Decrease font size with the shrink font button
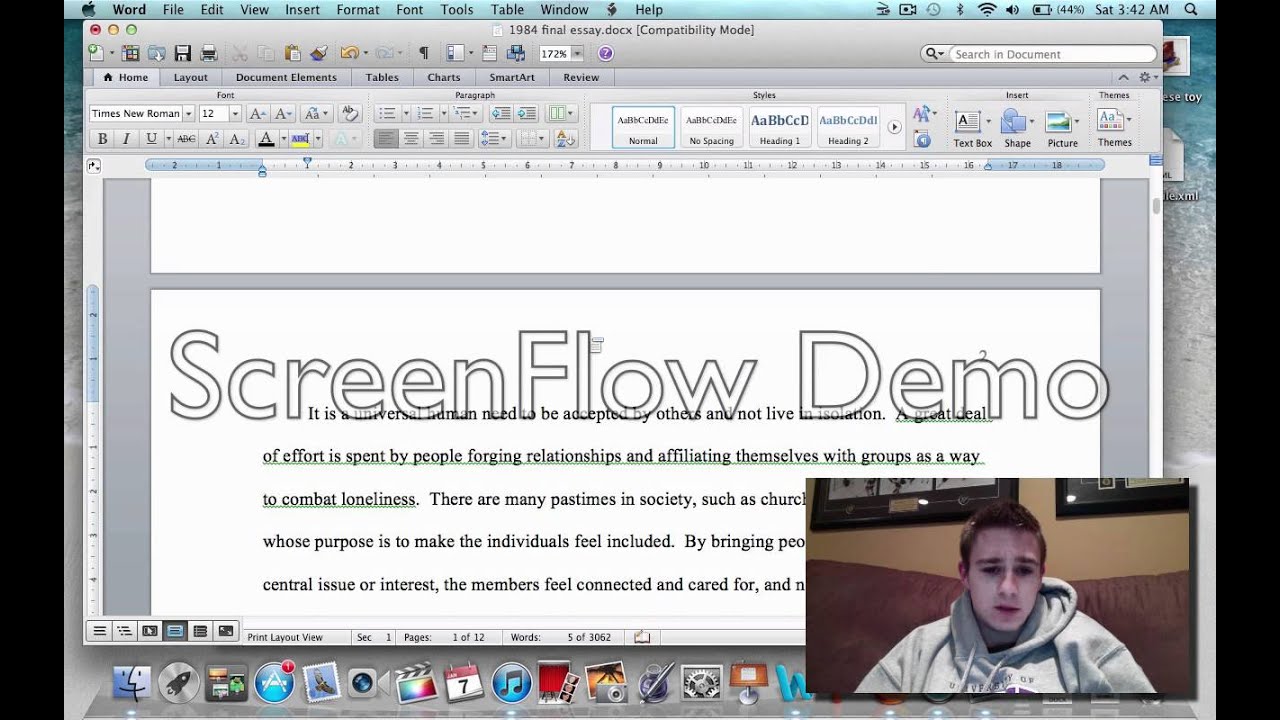 [x=283, y=114]
